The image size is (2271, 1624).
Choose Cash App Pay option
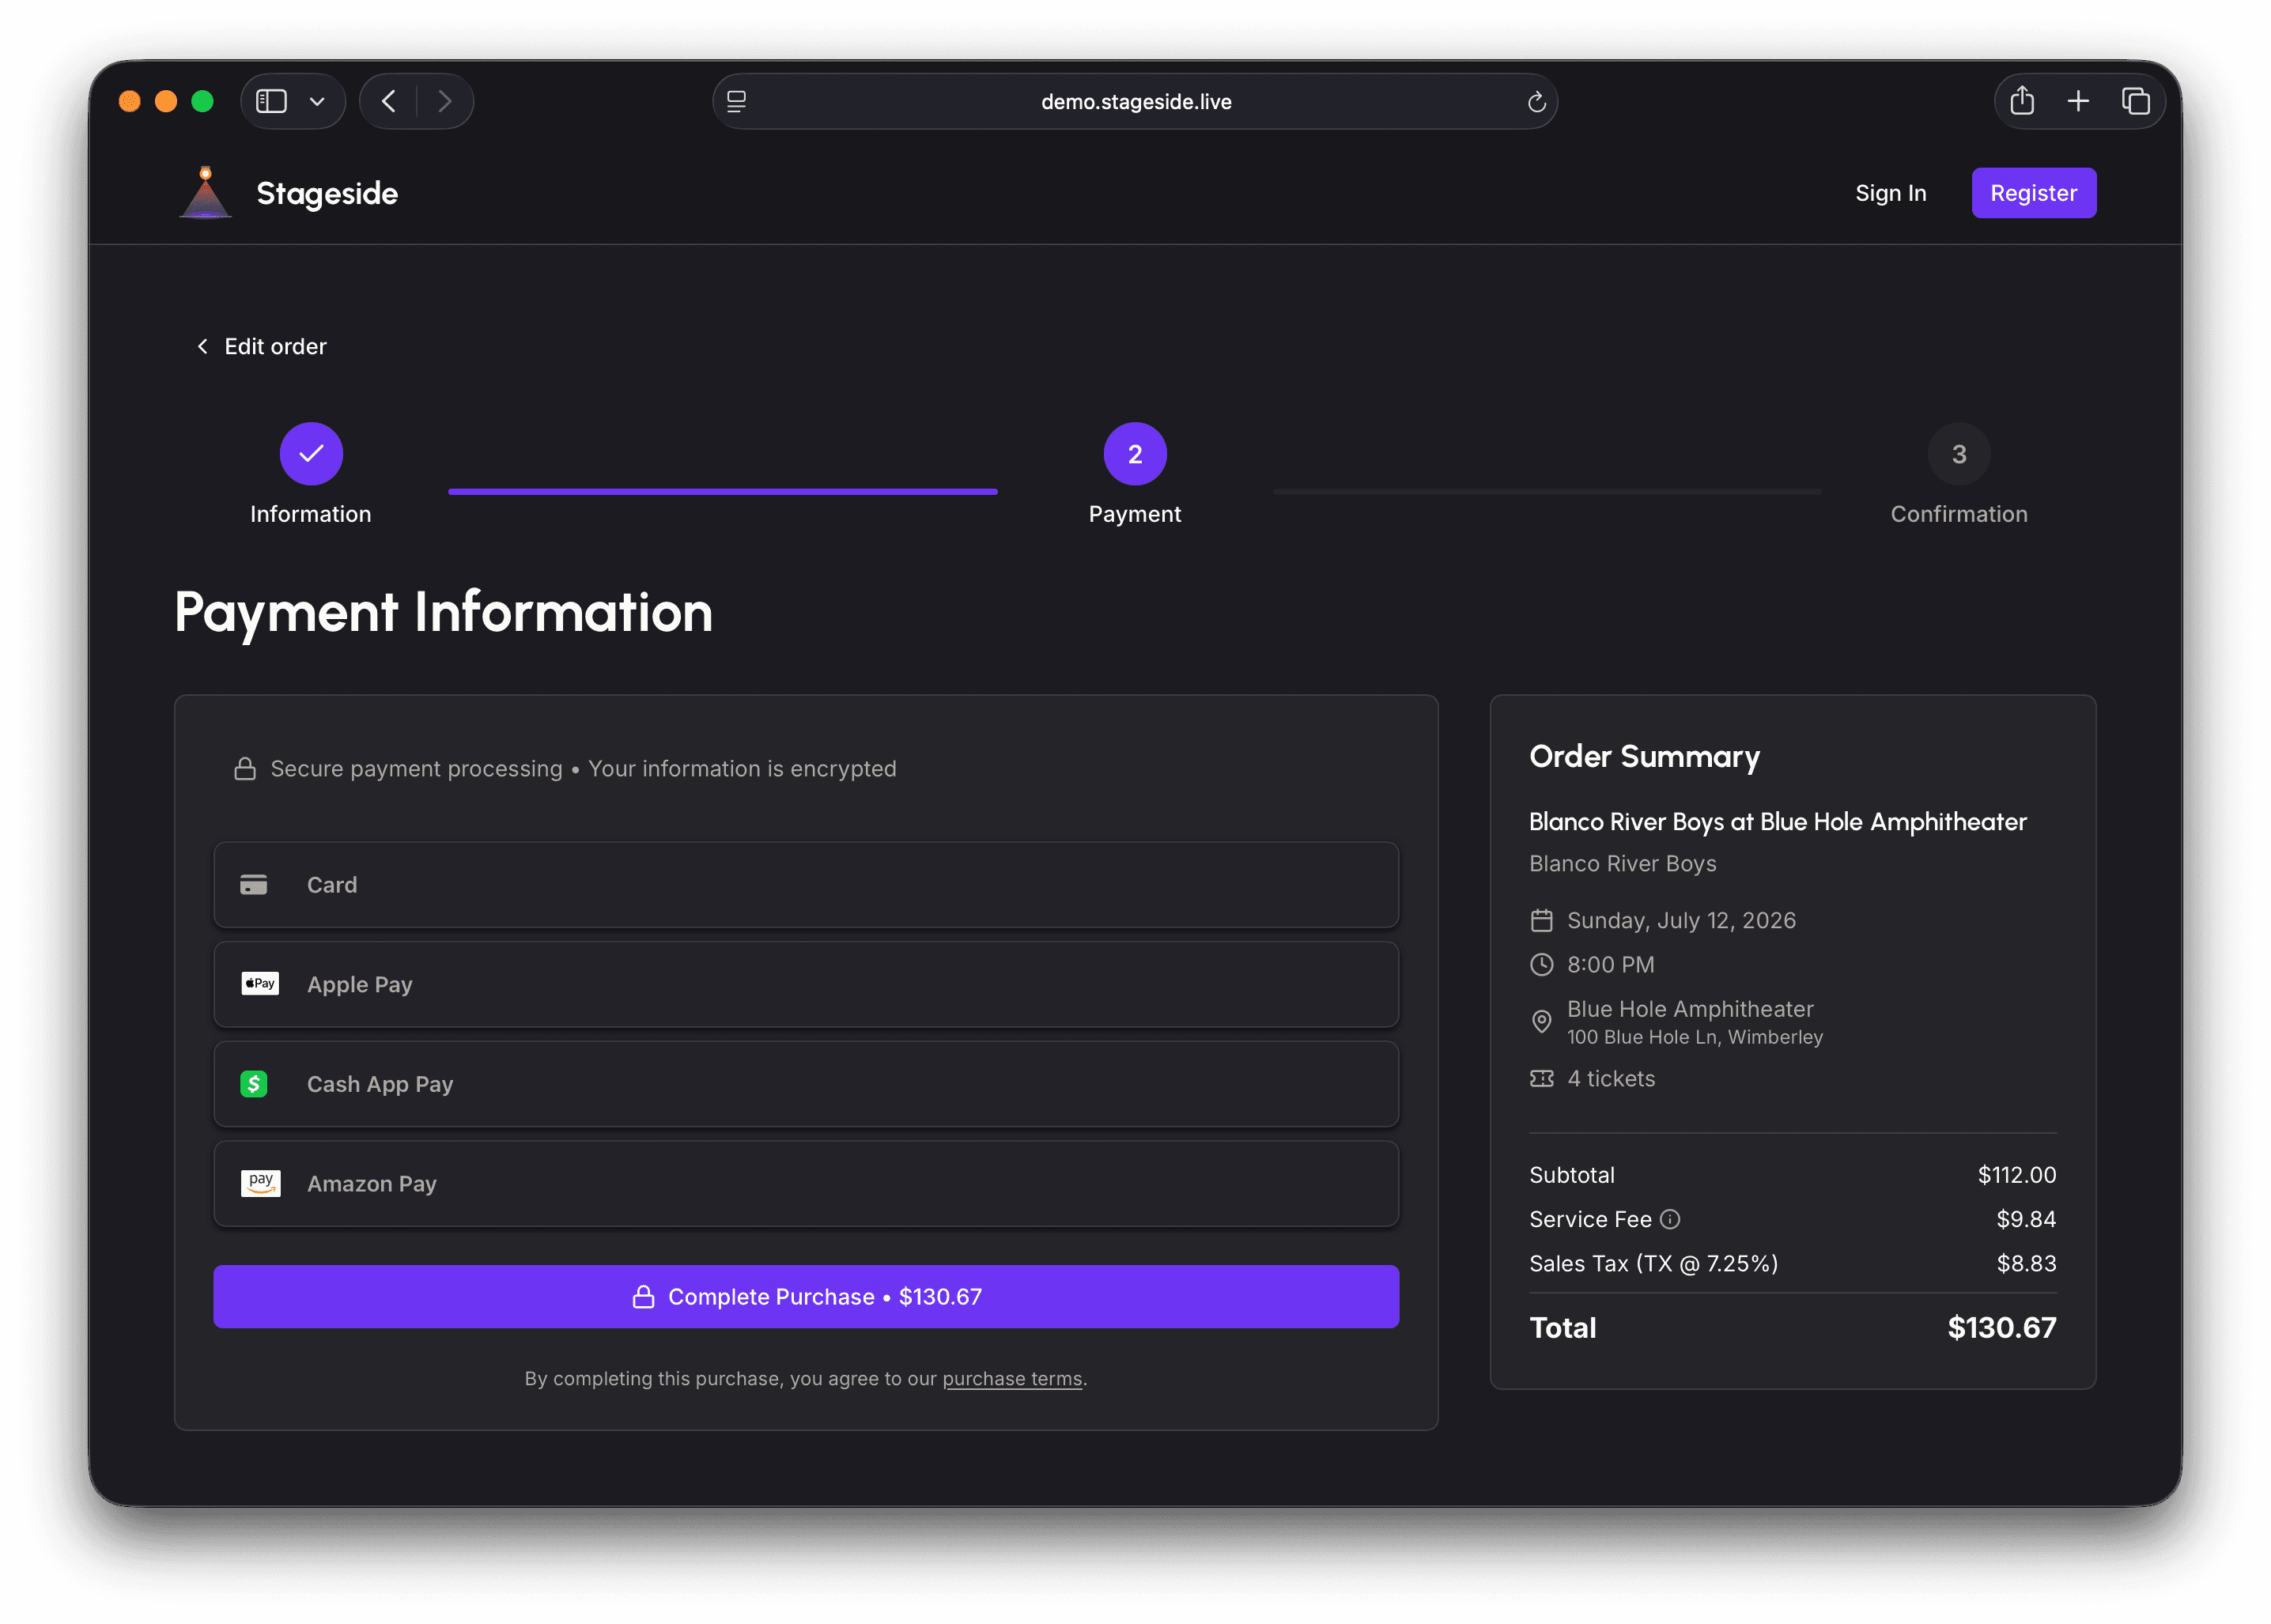click(806, 1084)
